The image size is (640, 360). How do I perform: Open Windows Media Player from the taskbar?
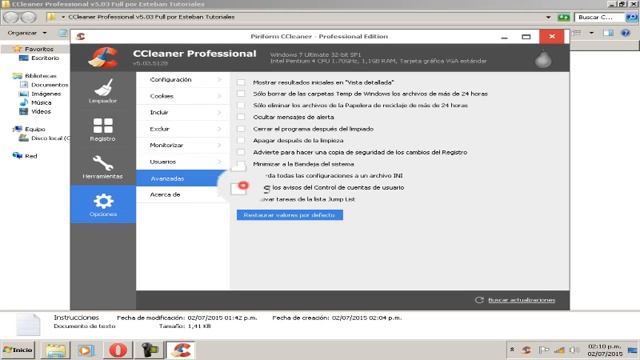86,350
